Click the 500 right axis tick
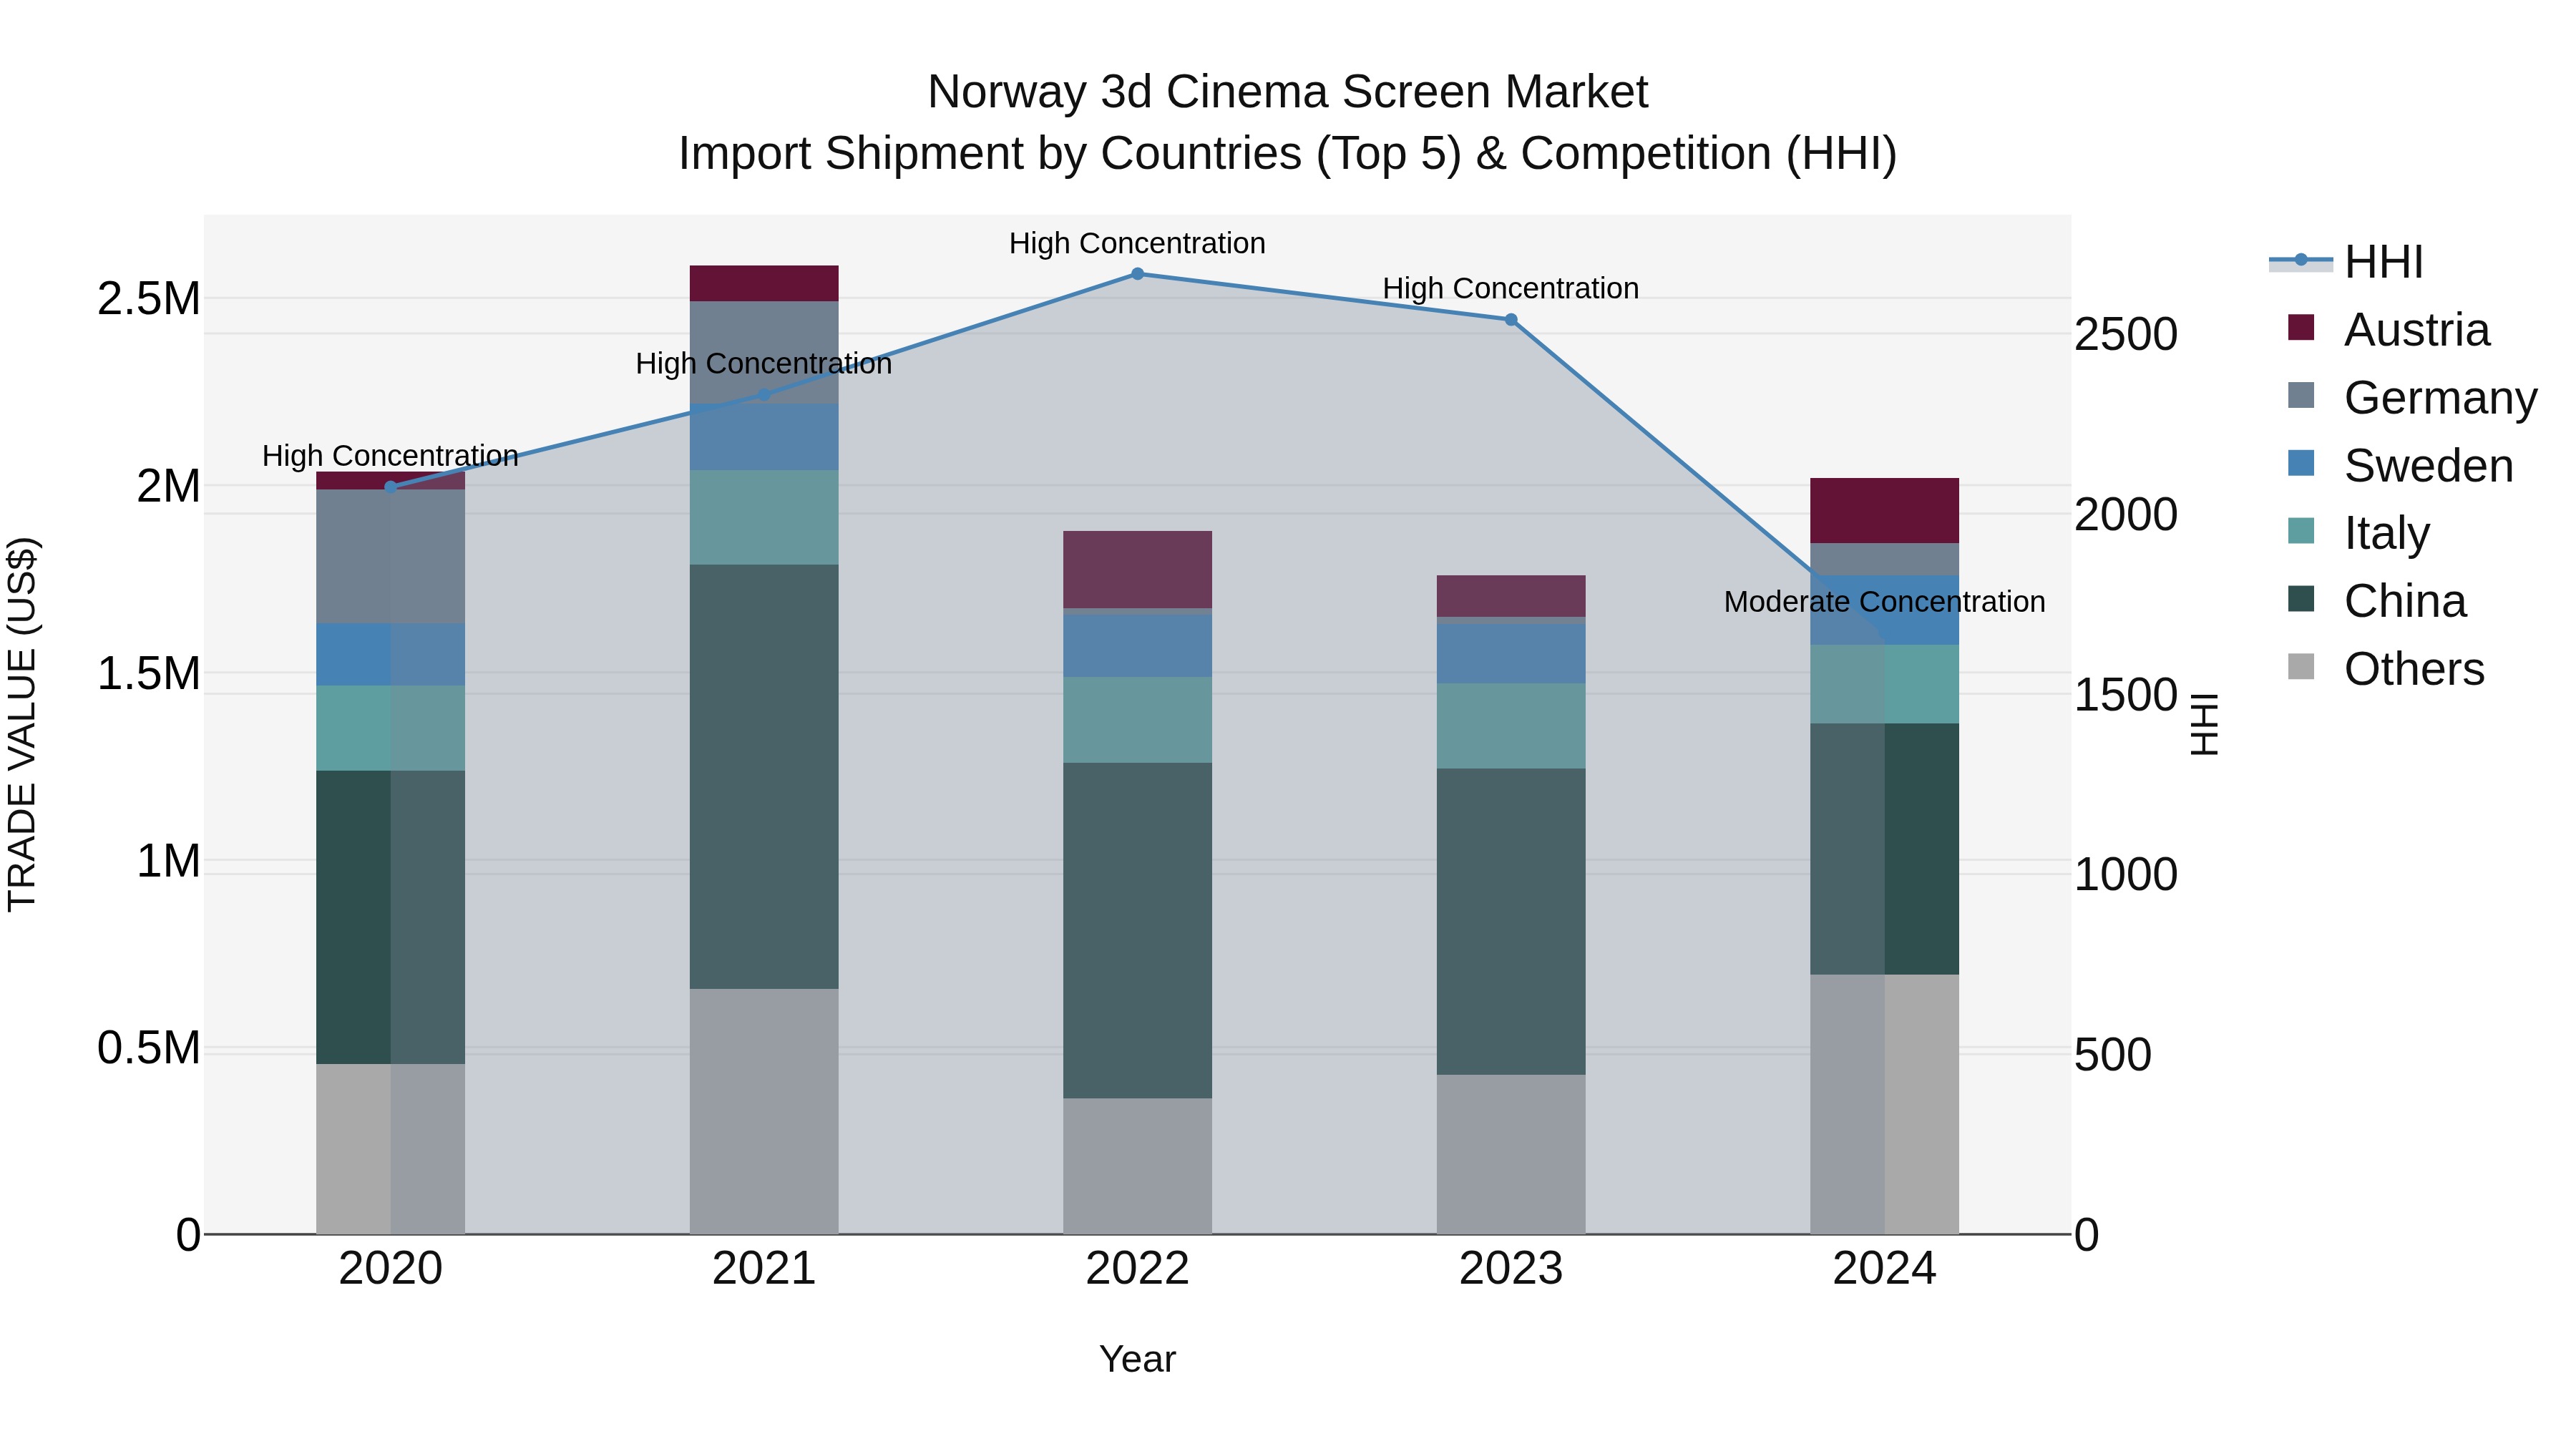The width and height of the screenshot is (2576, 1449). 2113,1055
